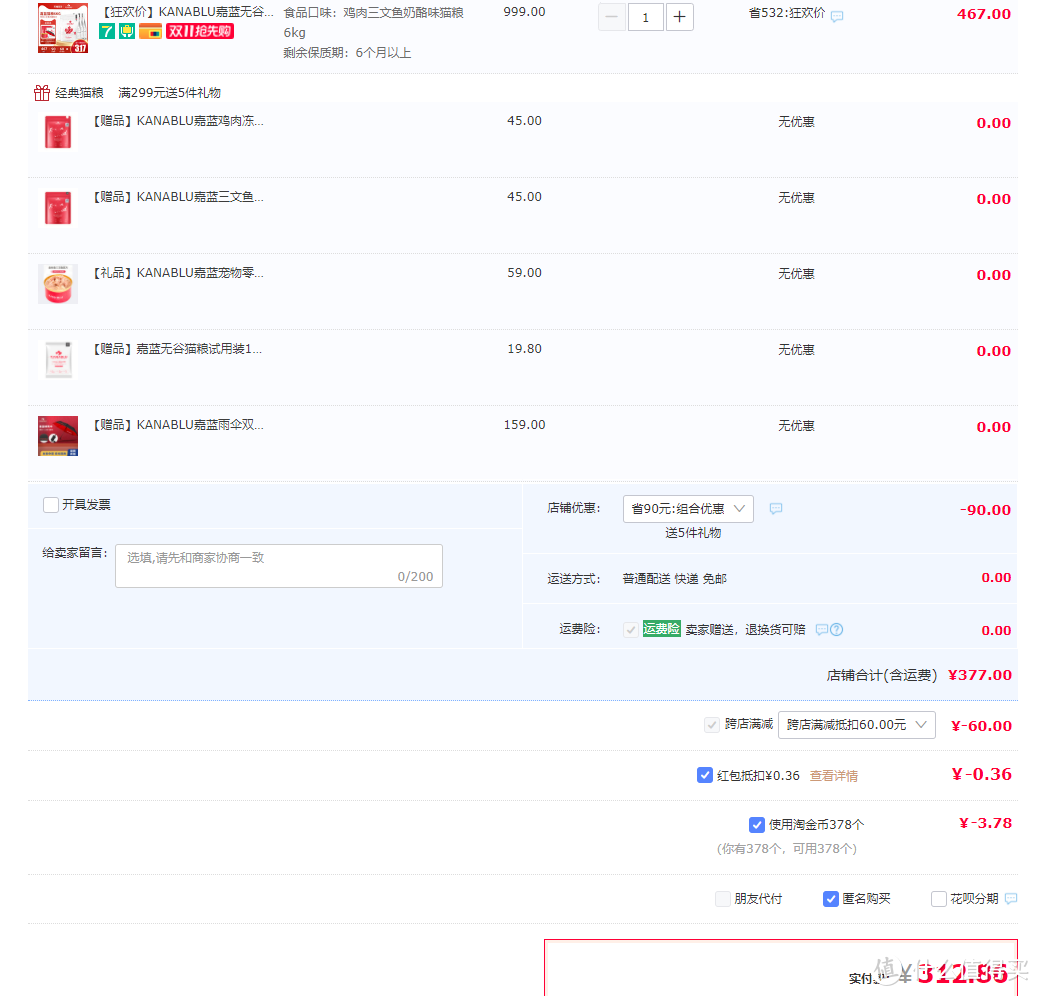Viewport: 1040px width, 996px height.
Task: Click the green 7-day return badge icon
Action: coord(106,31)
